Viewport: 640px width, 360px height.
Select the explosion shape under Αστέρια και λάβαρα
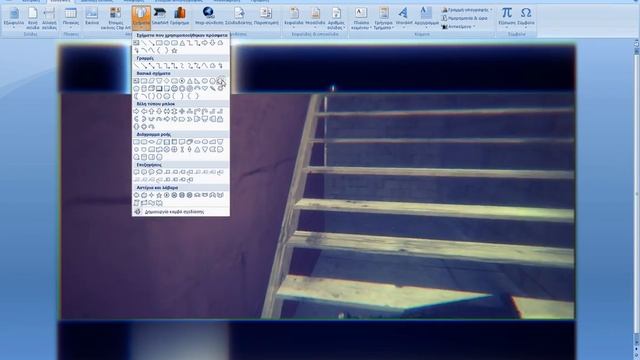tap(136, 195)
